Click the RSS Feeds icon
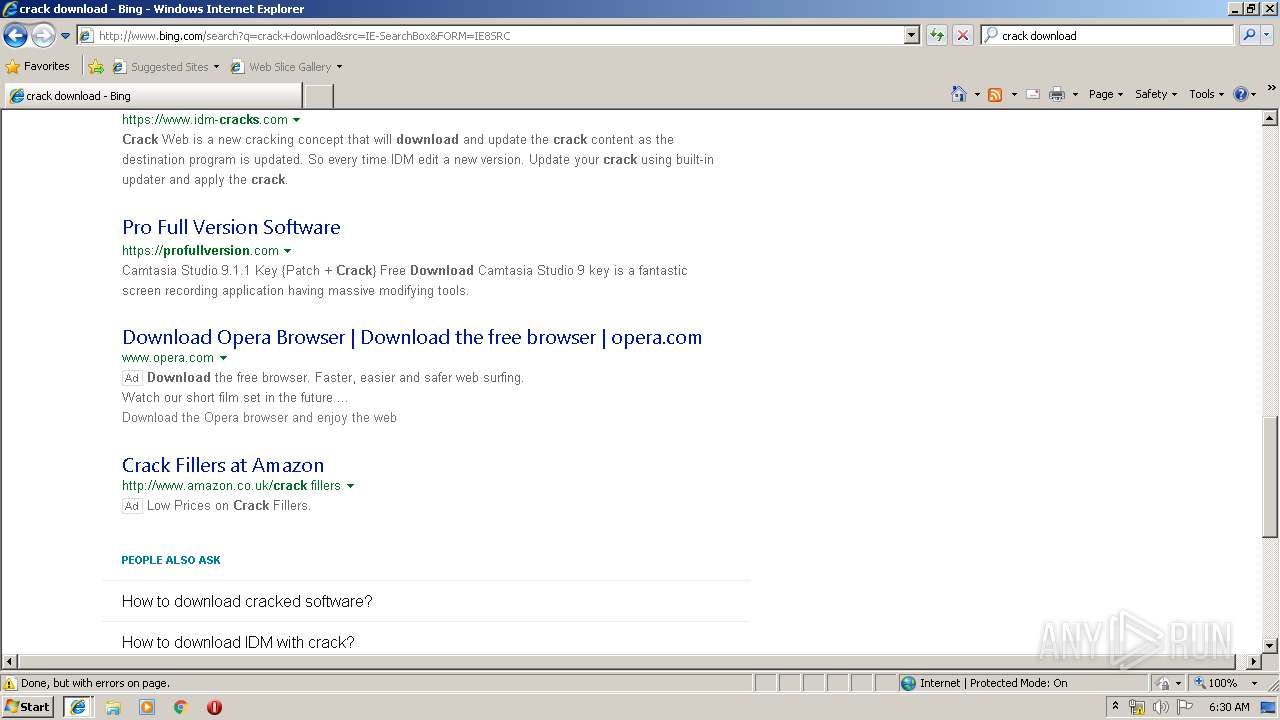1280x720 pixels. (995, 94)
